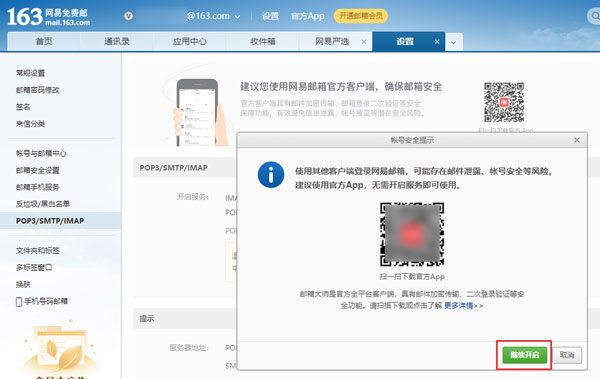Click the 服务器地址: label
The width and height of the screenshot is (600, 379).
coord(189,348)
